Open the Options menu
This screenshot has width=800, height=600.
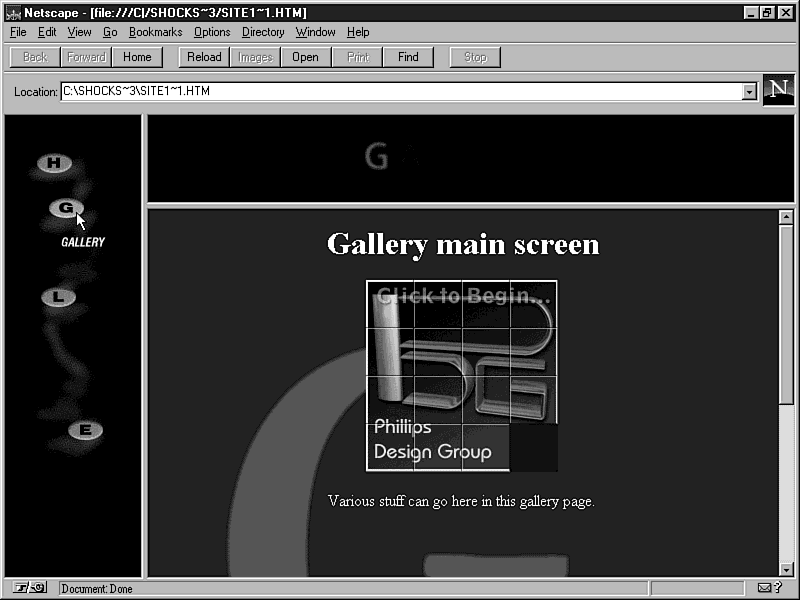[x=212, y=32]
